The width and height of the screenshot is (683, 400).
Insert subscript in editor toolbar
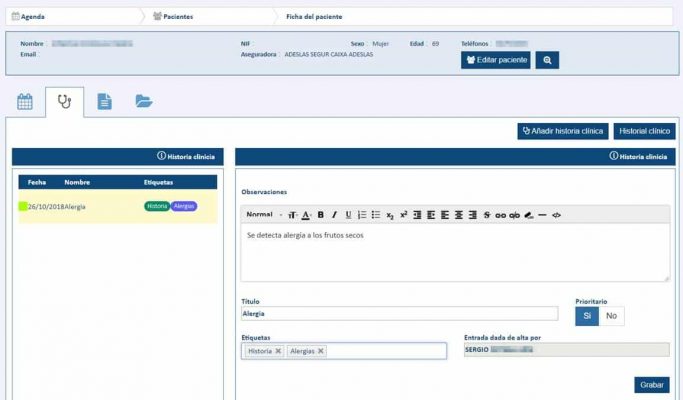tap(390, 215)
